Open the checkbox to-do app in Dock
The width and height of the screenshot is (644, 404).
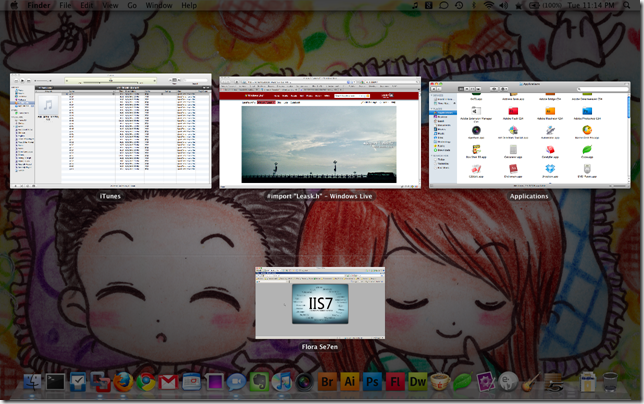78,382
